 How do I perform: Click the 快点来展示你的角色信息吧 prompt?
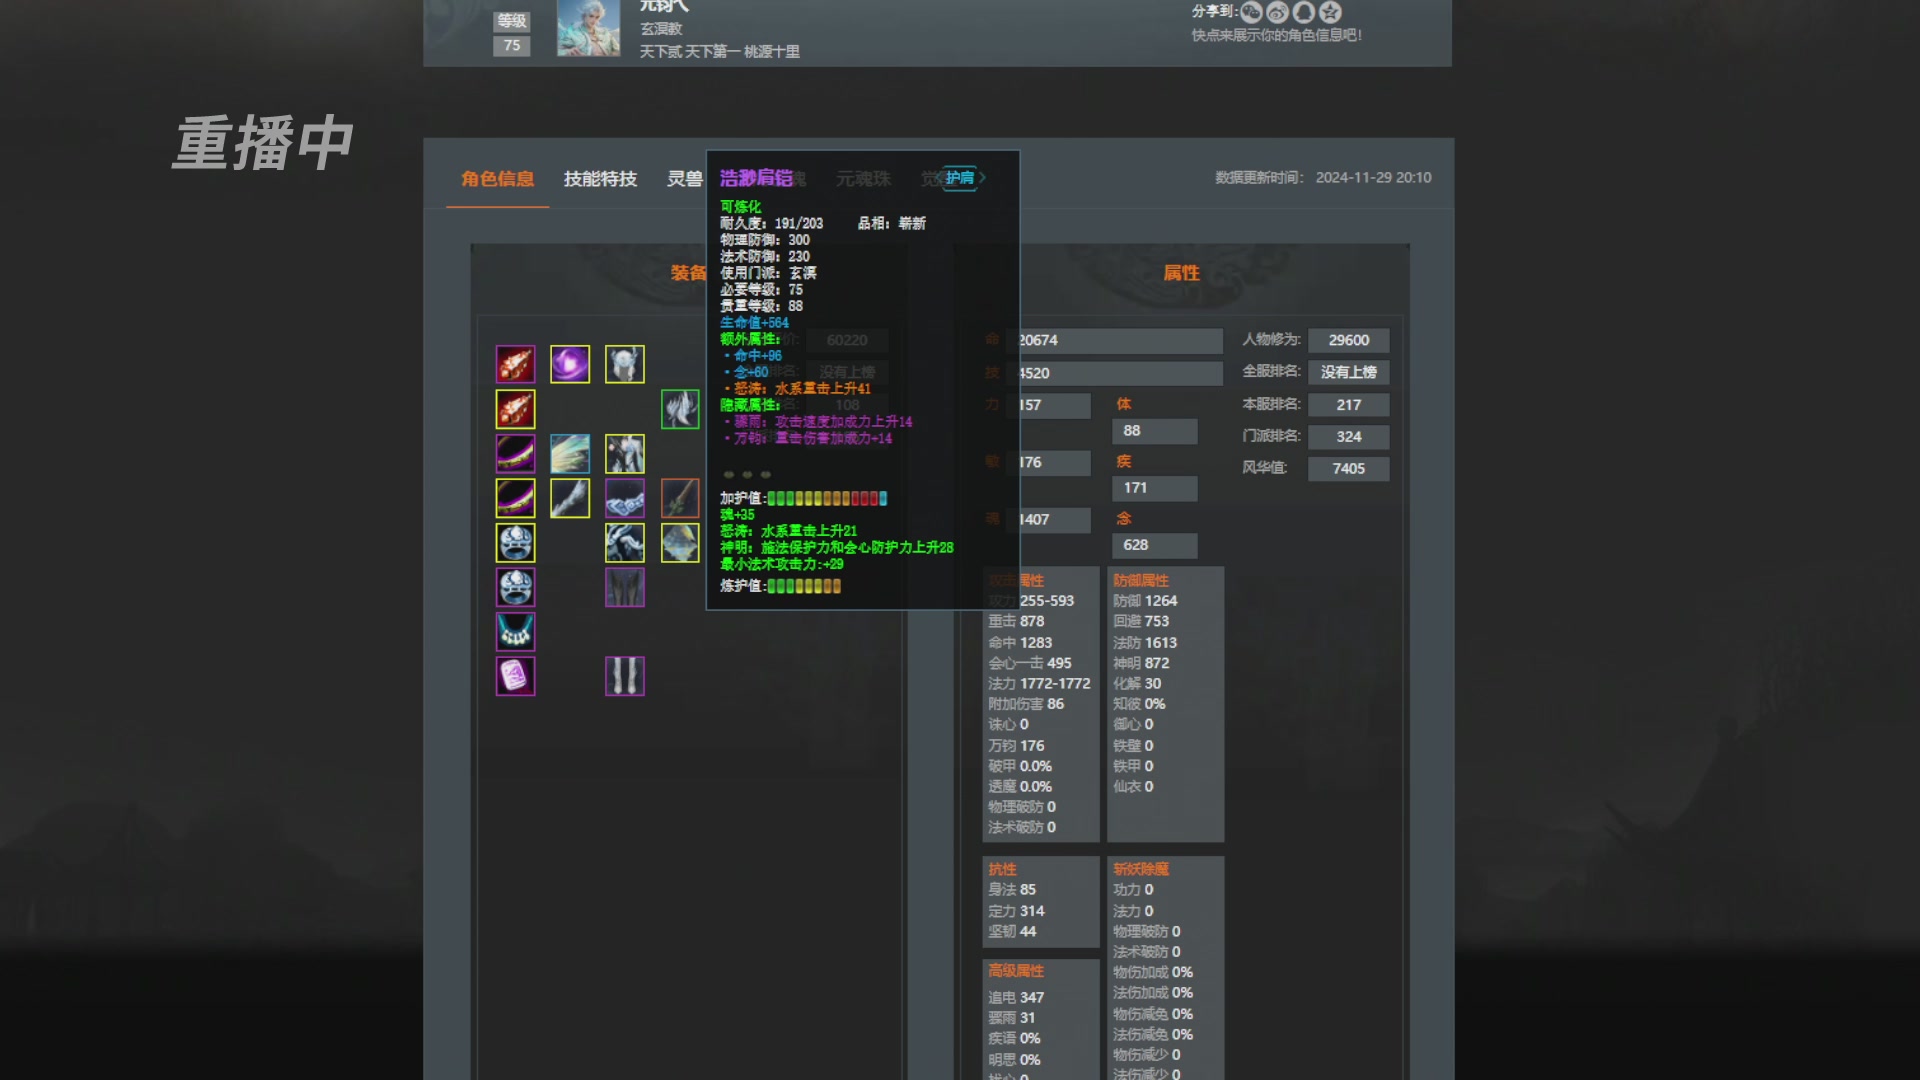point(1276,35)
